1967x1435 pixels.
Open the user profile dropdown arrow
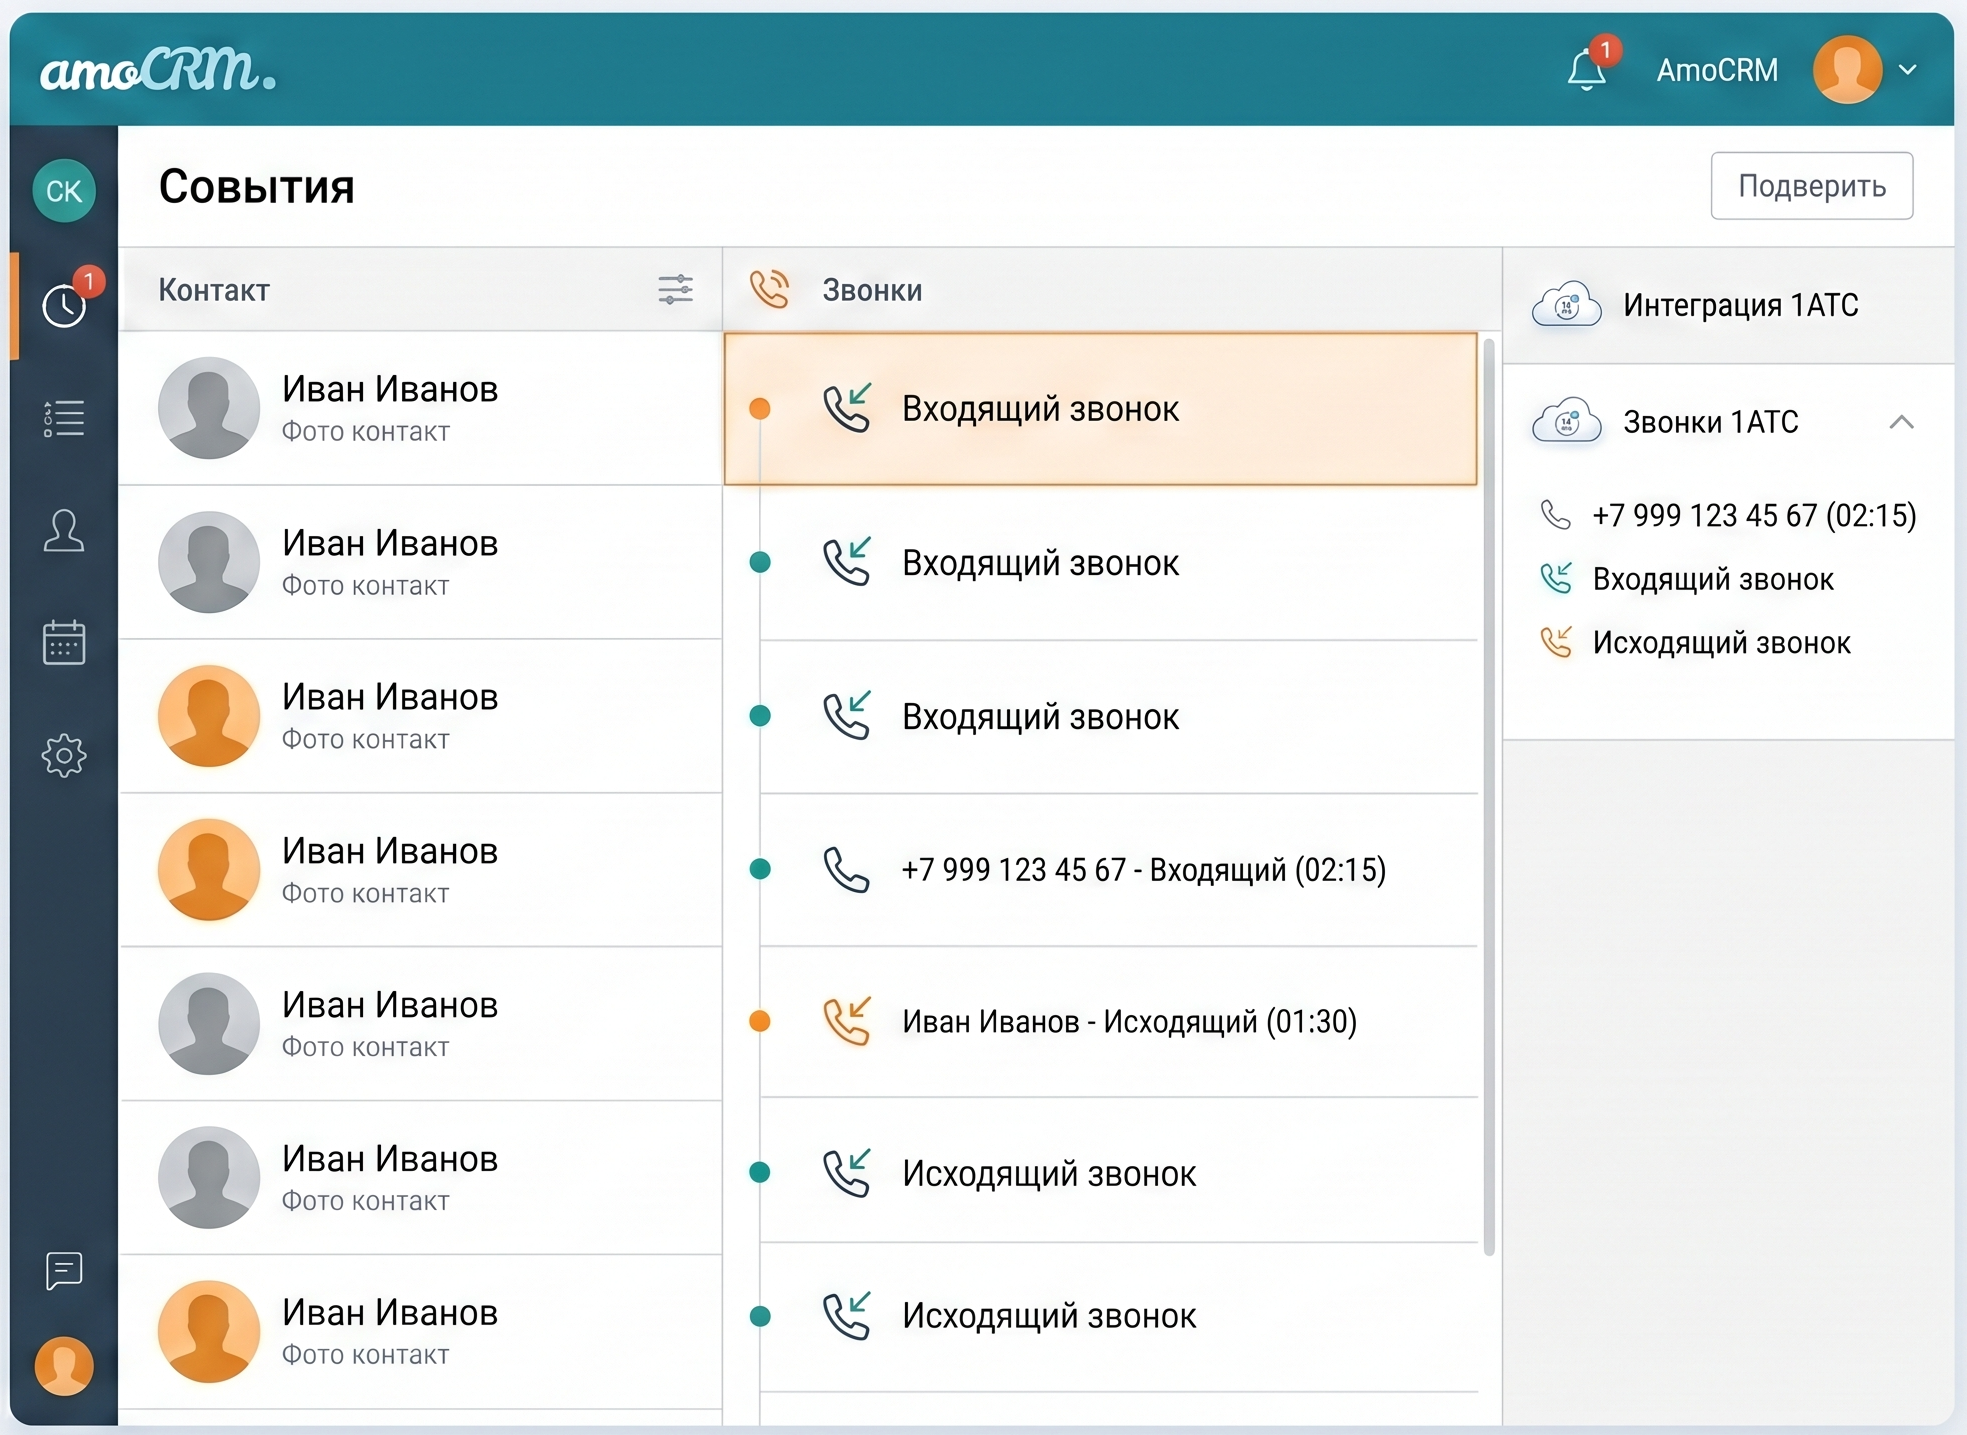[1907, 70]
